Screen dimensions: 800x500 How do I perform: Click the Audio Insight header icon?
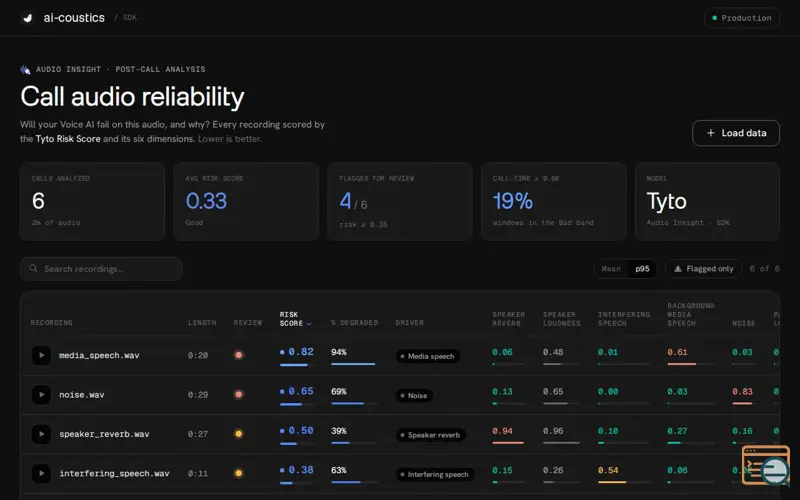[x=25, y=69]
